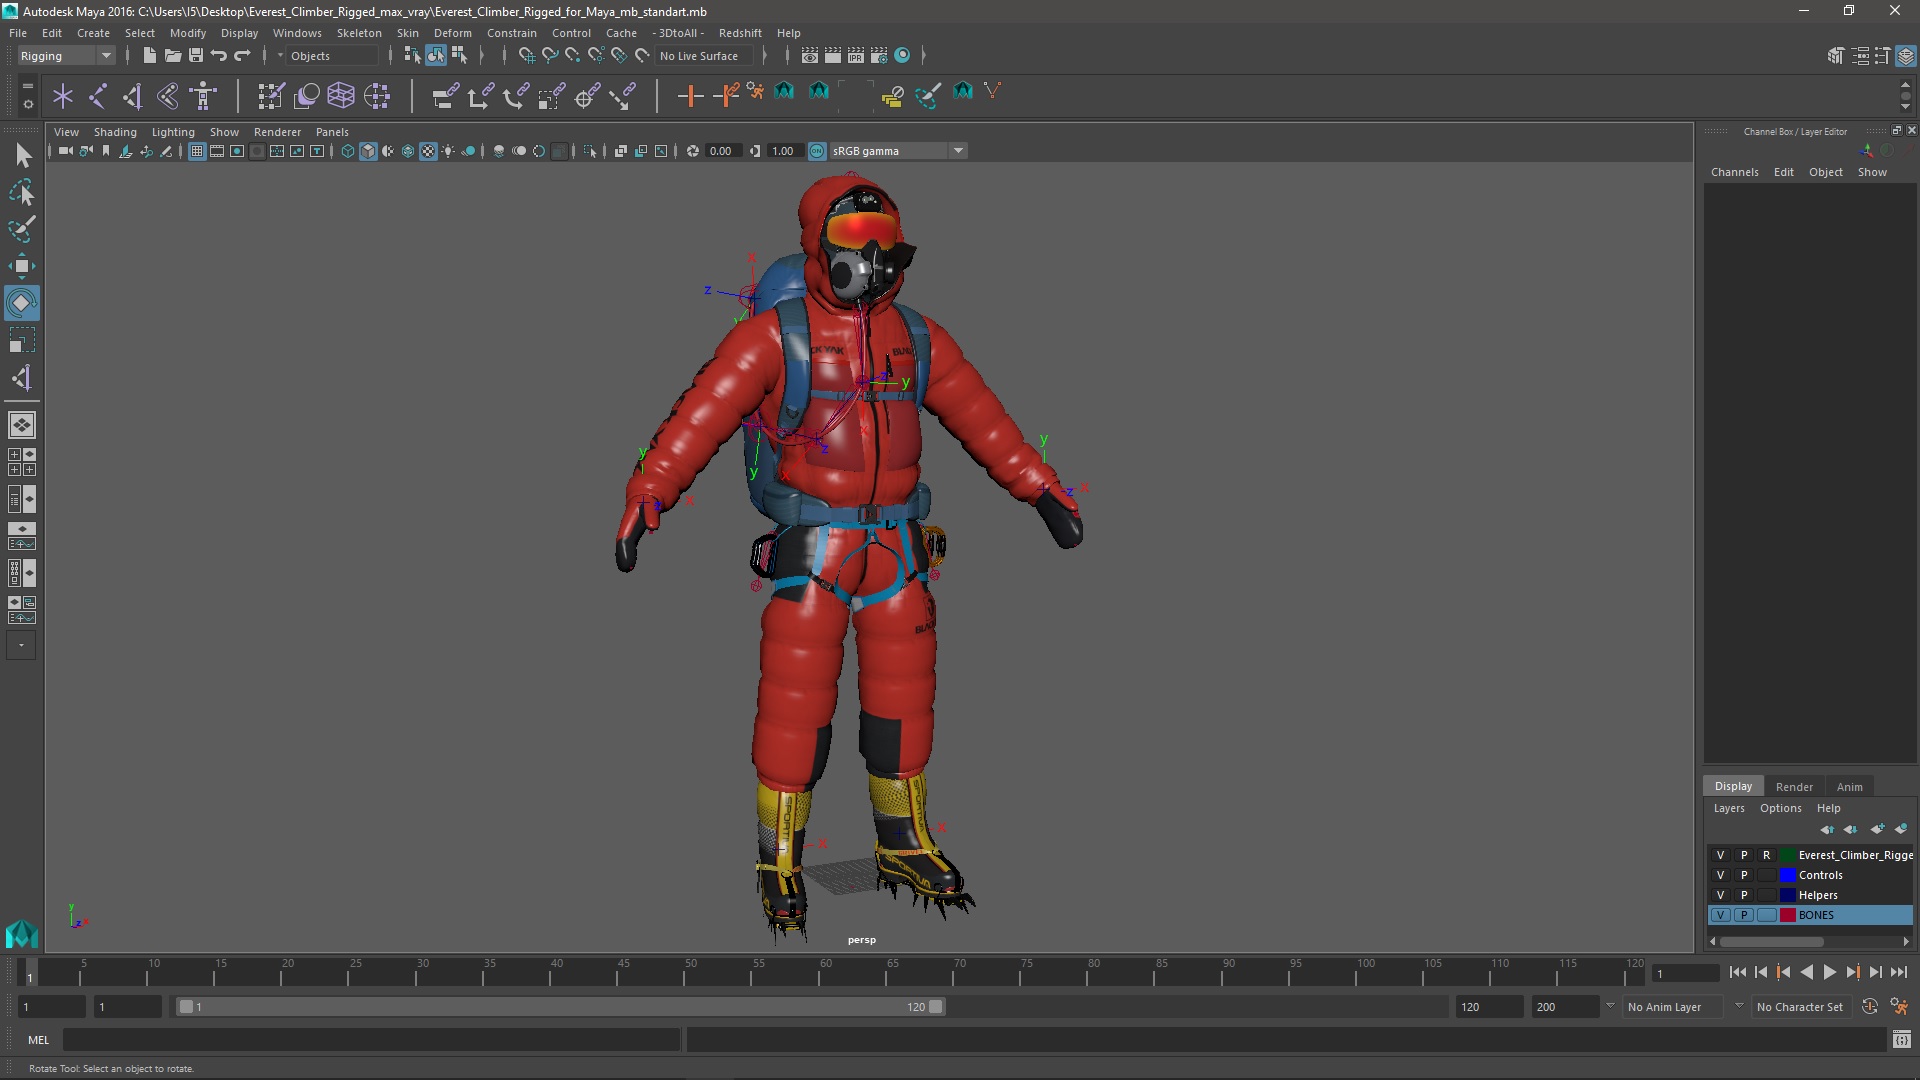Click the MEL command language label

click(38, 1040)
